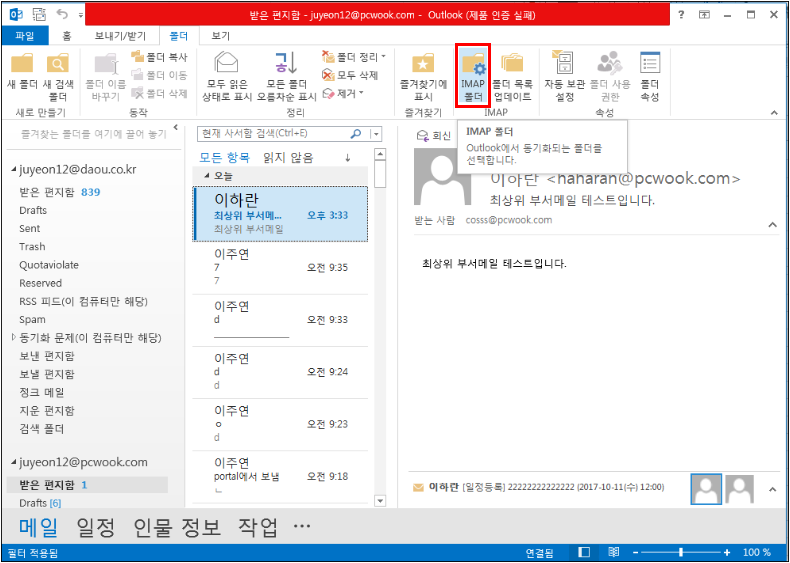Open the 제거 dropdown menu

343,93
